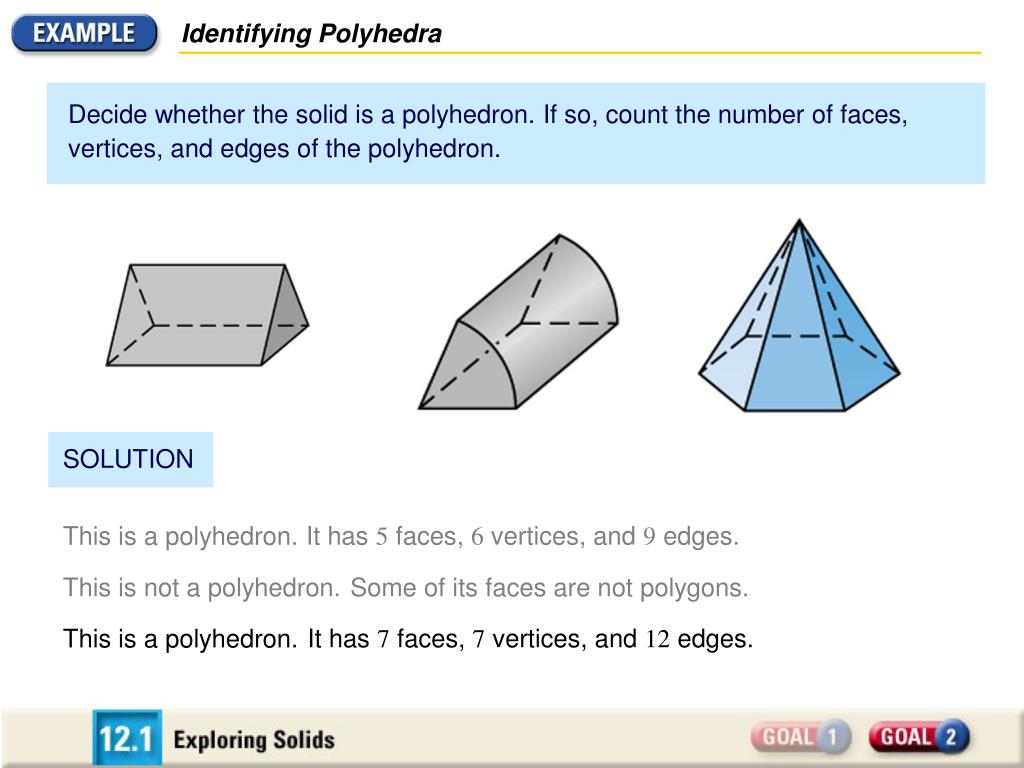Click 'Exploring Solids' footer title
Viewport: 1024px width, 768px height.
[254, 740]
